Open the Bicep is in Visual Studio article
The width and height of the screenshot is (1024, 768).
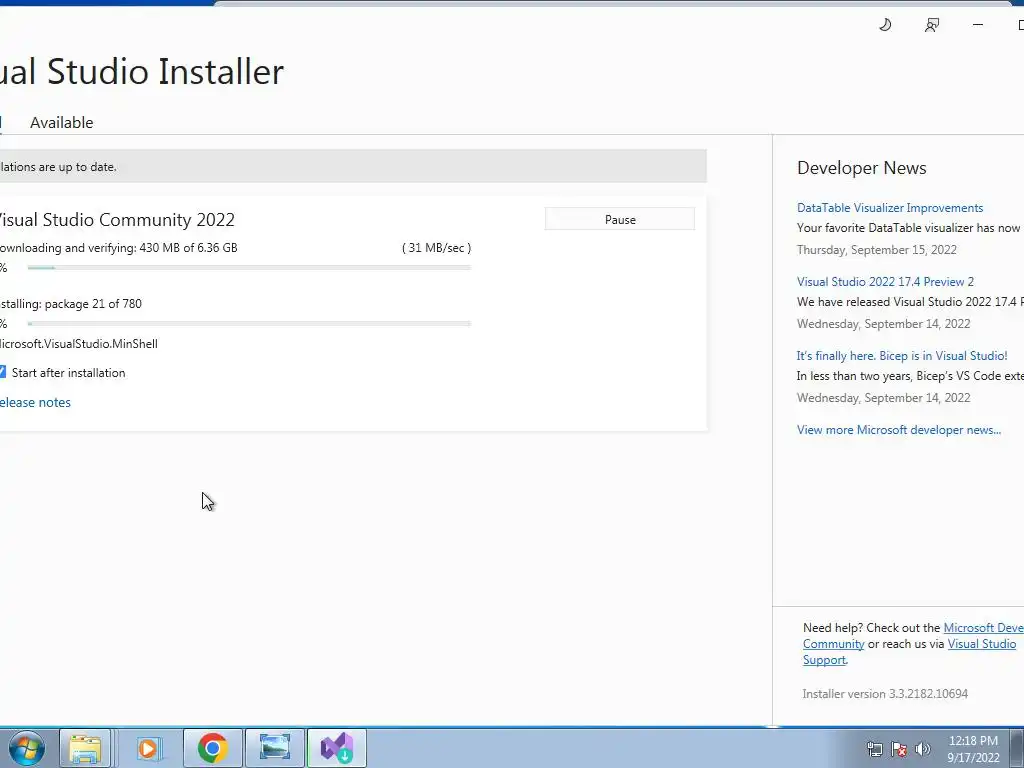point(902,356)
